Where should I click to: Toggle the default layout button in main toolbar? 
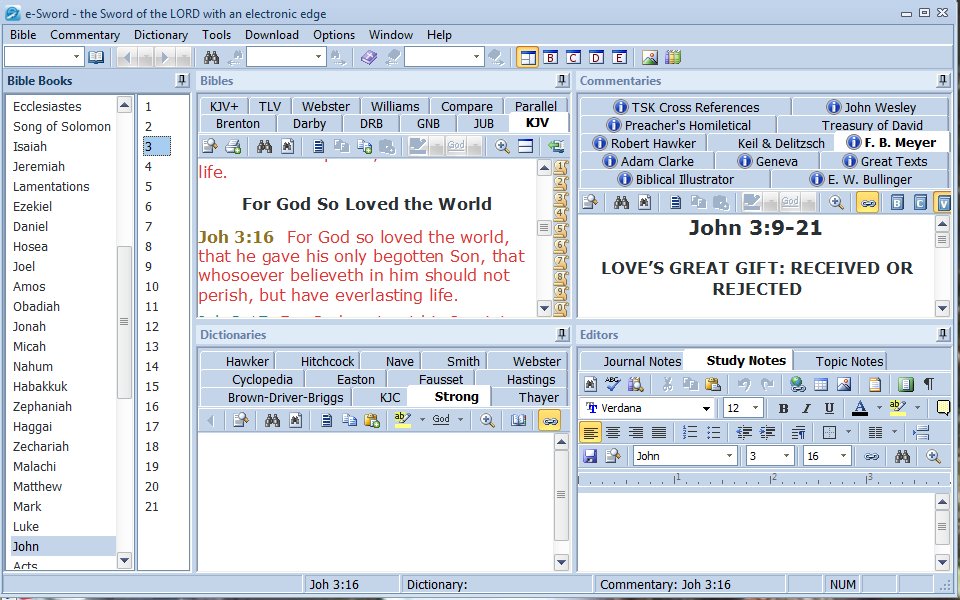pos(527,58)
